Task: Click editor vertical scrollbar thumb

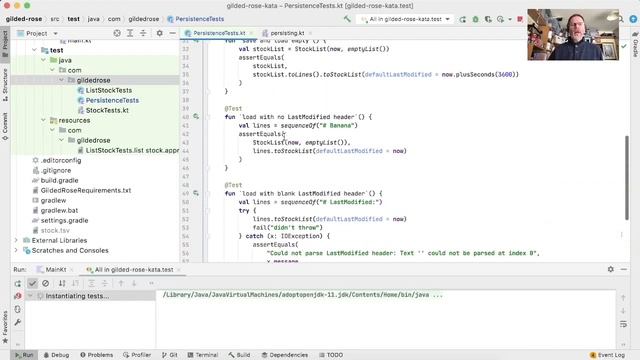Action: click(627, 178)
